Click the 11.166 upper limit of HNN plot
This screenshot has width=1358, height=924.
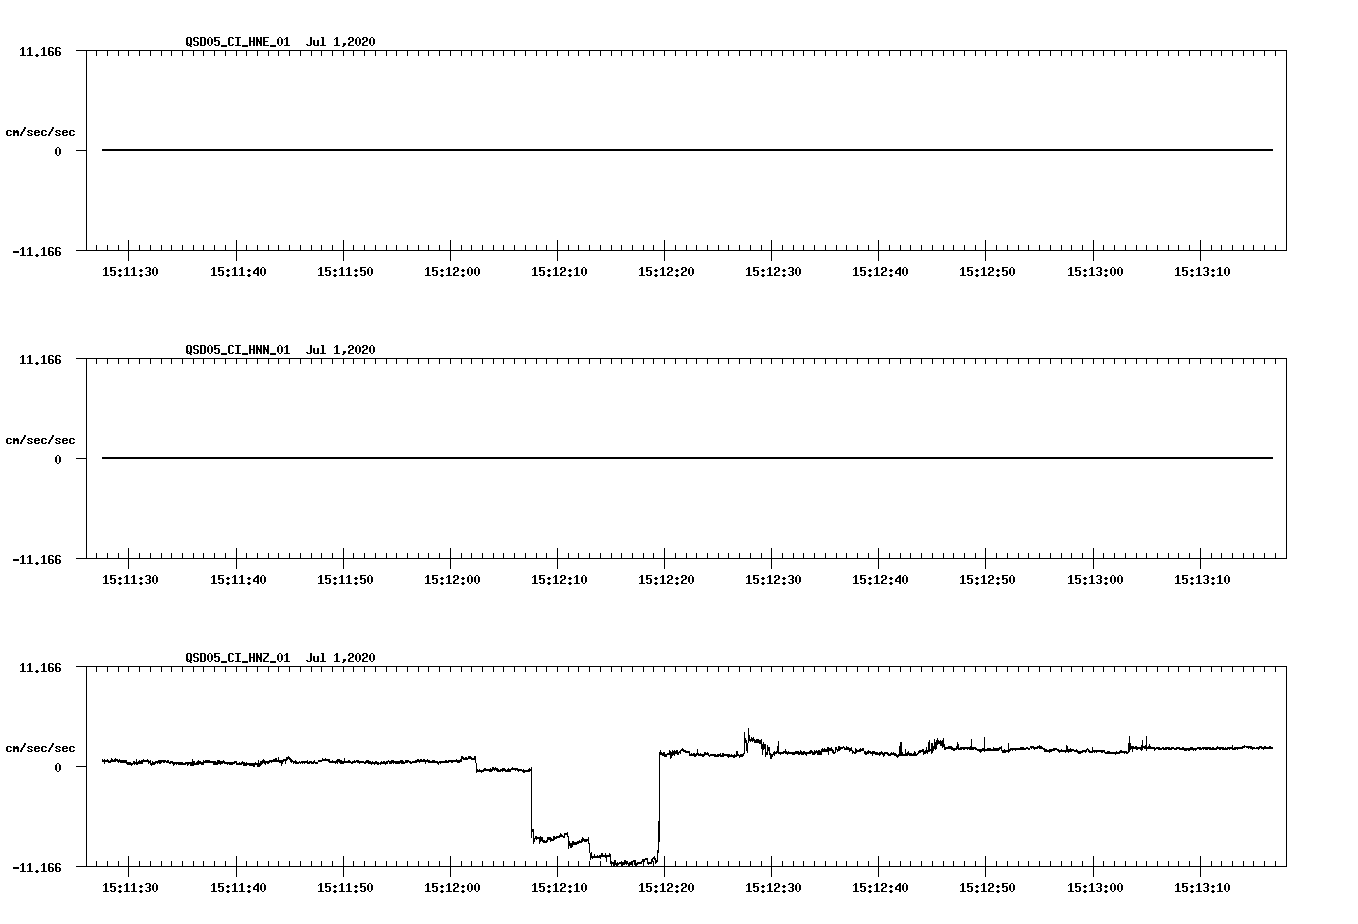point(40,359)
